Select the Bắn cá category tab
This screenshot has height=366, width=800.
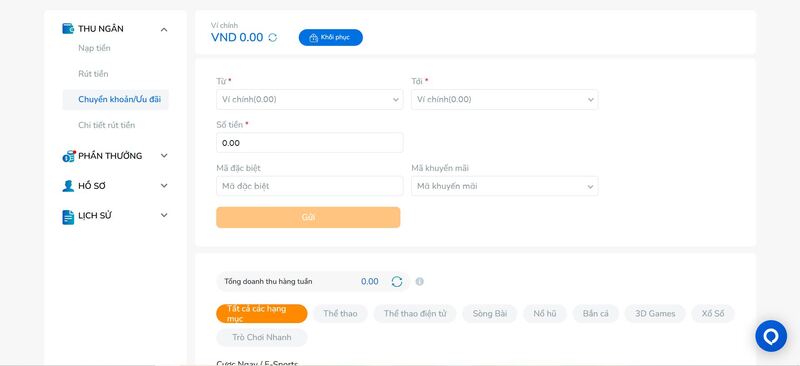point(595,314)
